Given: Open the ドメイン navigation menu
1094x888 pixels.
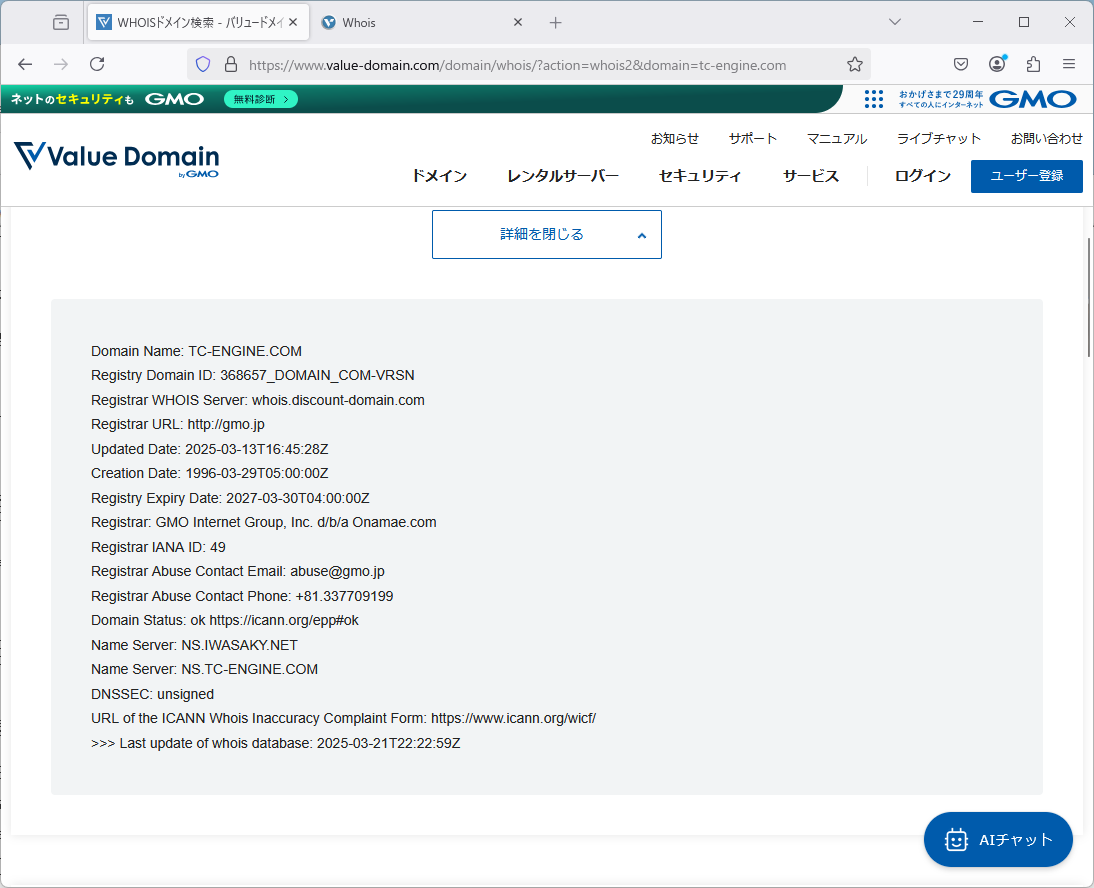Looking at the screenshot, I should [x=439, y=176].
